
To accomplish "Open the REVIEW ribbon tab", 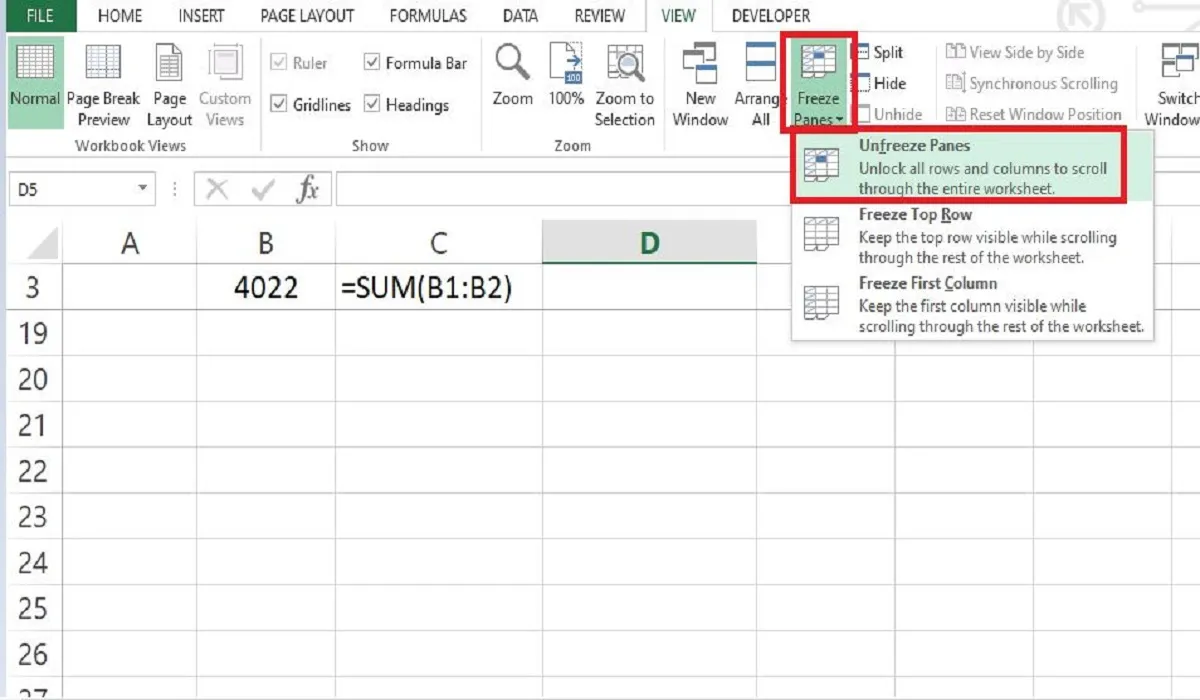I will point(600,16).
